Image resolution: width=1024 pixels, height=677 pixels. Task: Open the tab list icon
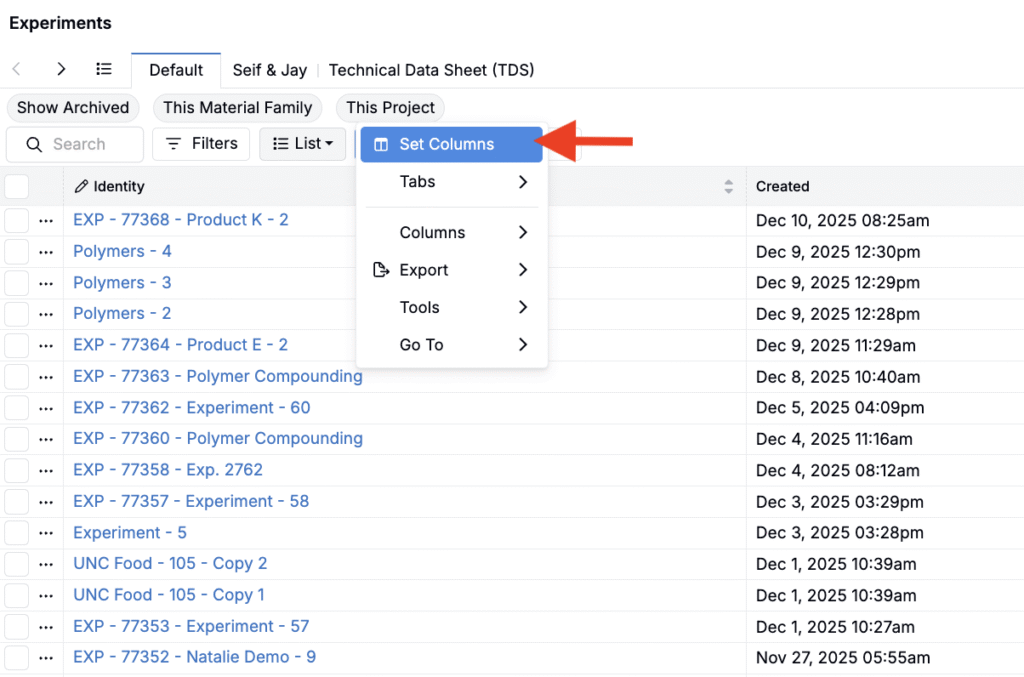(x=104, y=69)
